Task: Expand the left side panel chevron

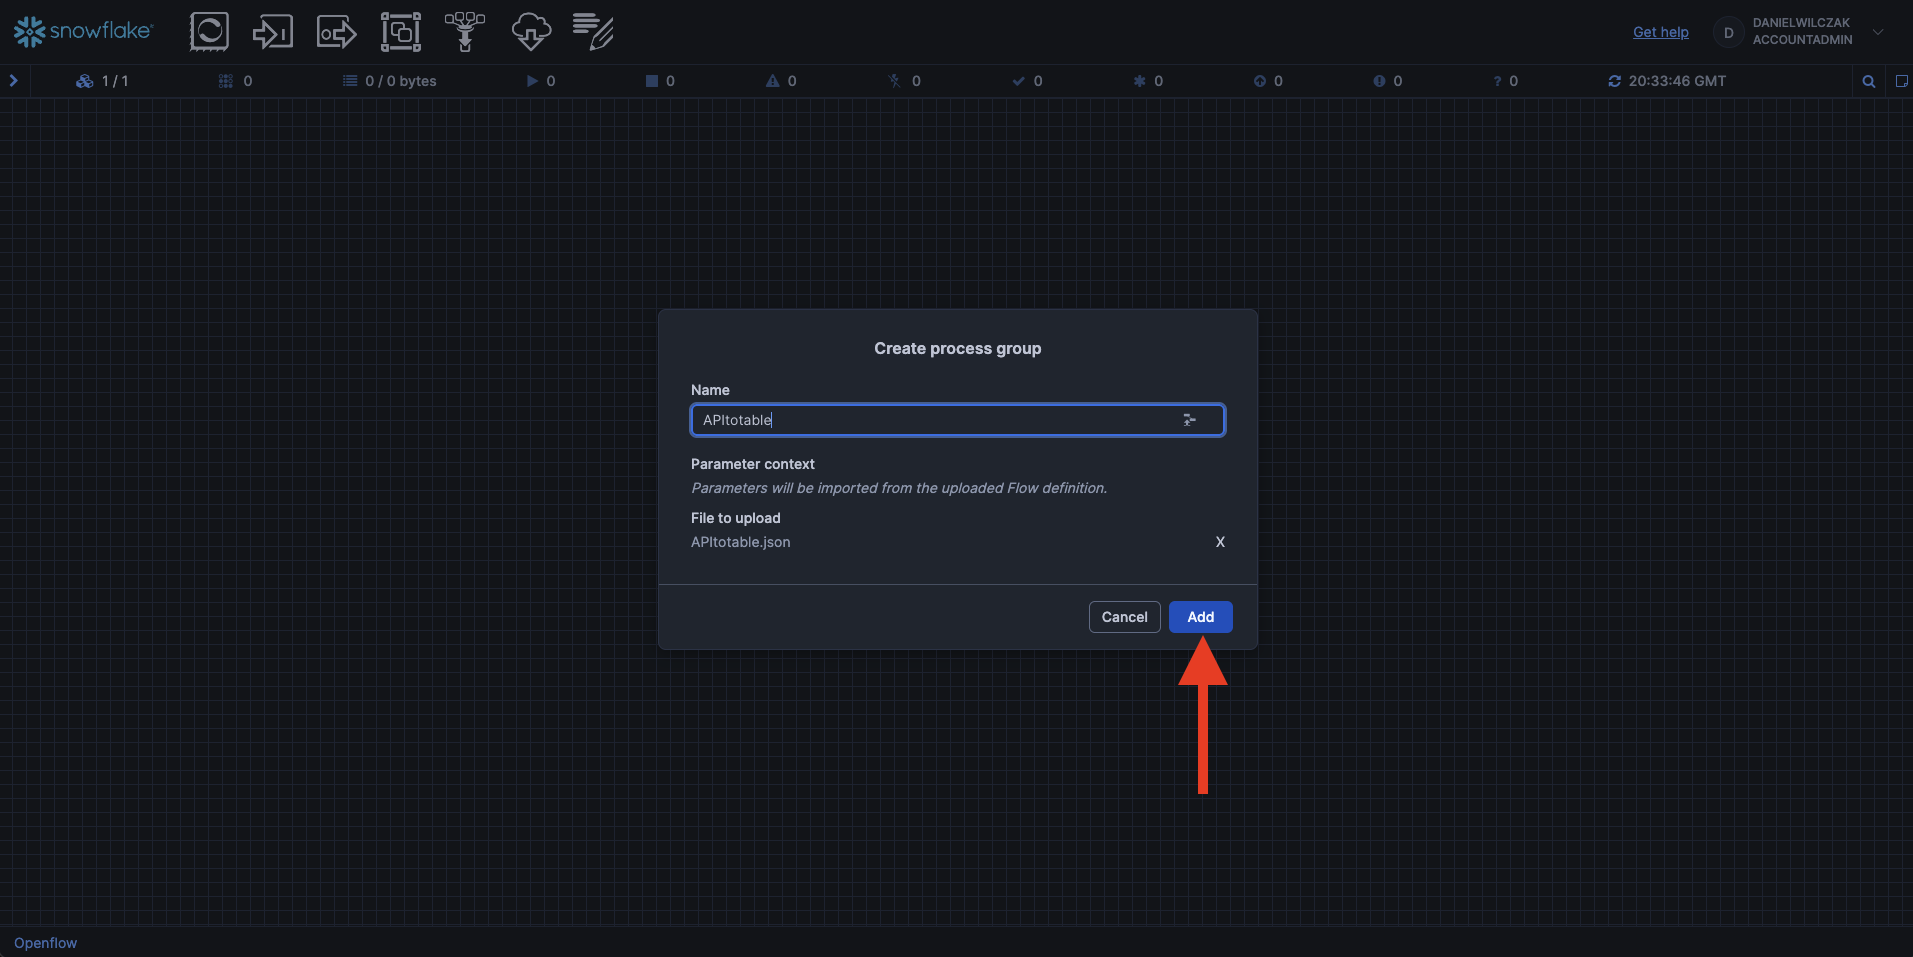Action: click(14, 81)
